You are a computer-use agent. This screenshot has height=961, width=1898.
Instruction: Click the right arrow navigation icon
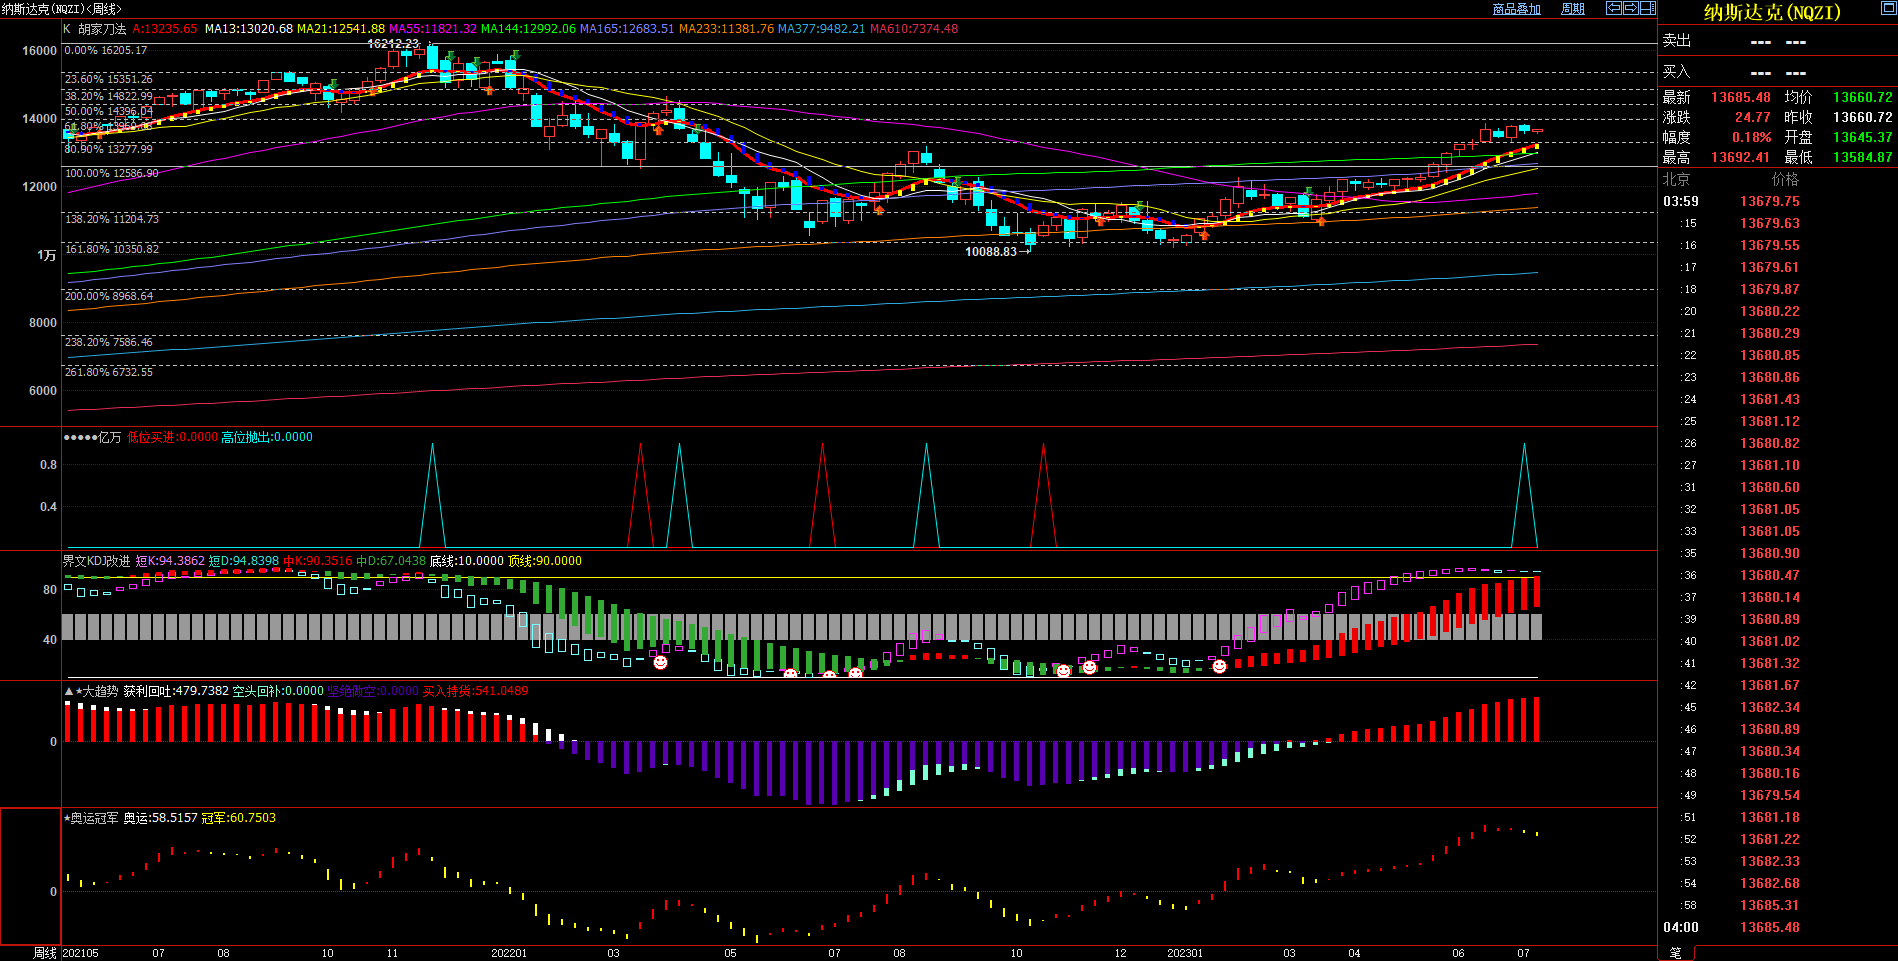[1630, 8]
